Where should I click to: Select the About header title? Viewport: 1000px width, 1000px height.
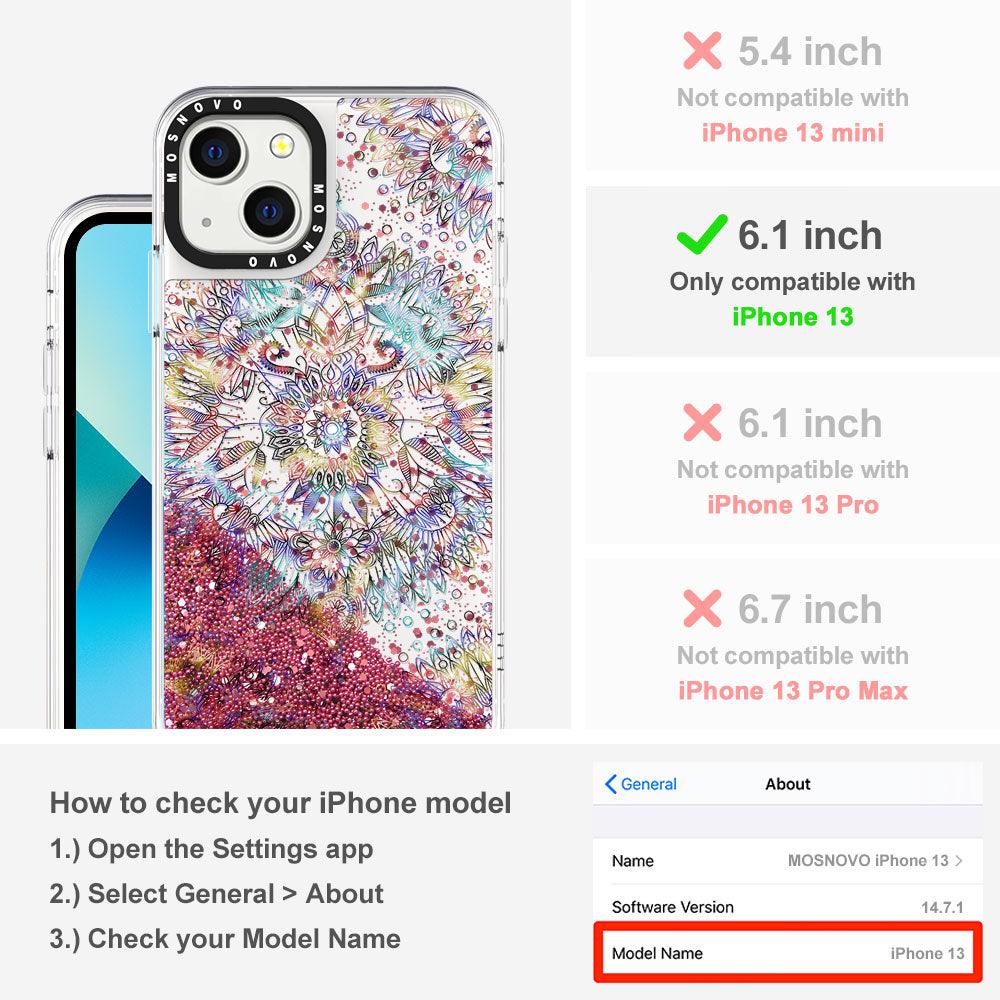[x=788, y=784]
